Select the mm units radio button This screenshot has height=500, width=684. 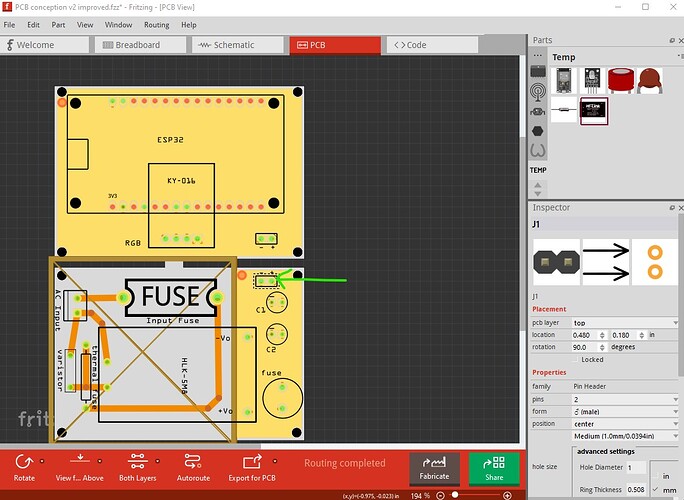click(656, 490)
